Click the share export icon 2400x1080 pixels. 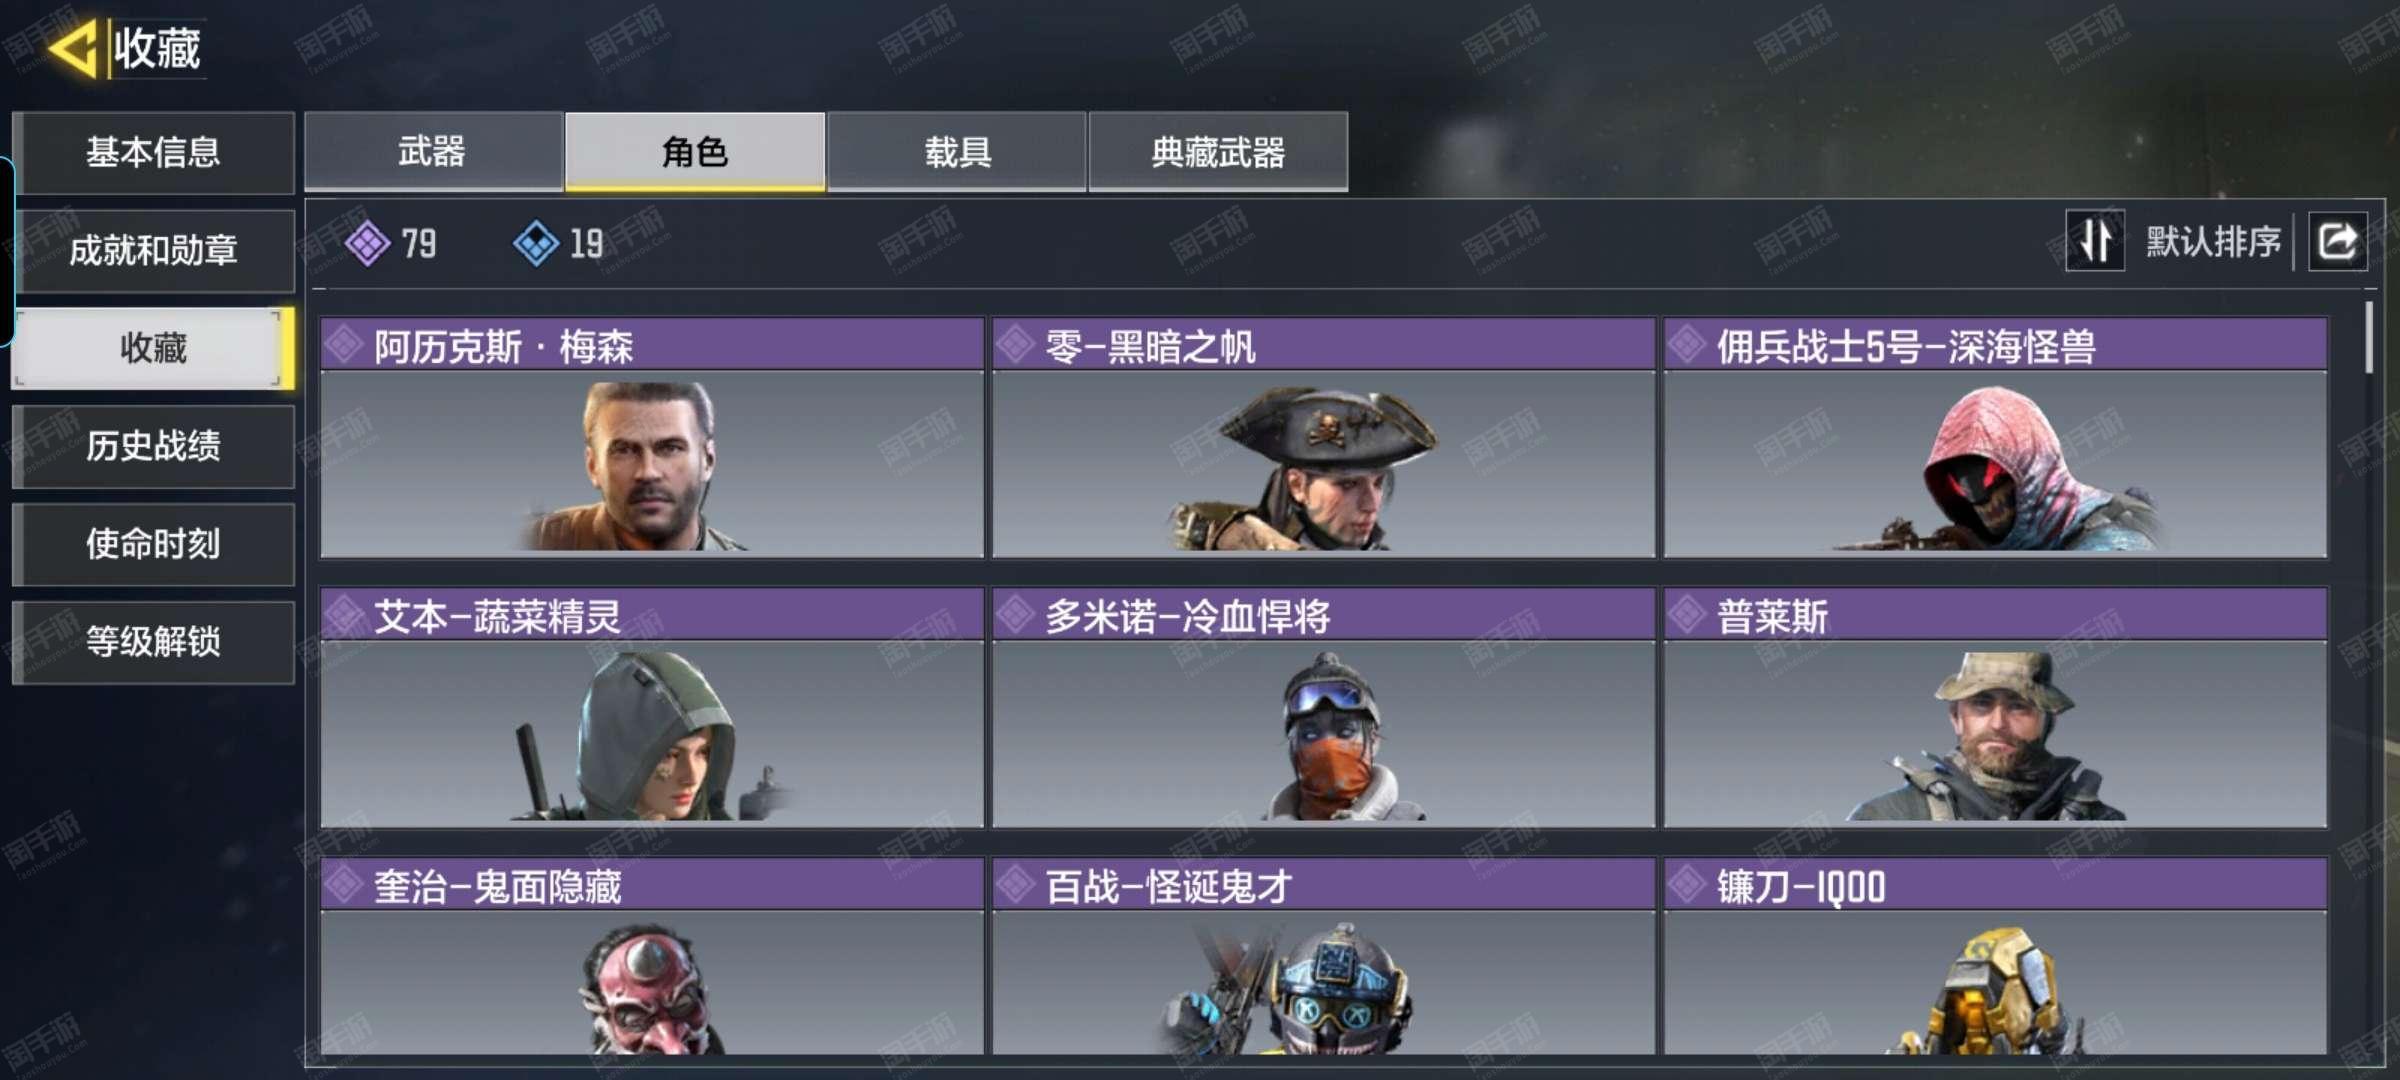click(2337, 241)
